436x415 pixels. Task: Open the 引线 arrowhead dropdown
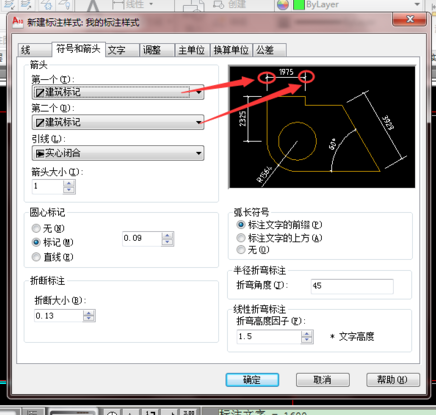(118, 153)
